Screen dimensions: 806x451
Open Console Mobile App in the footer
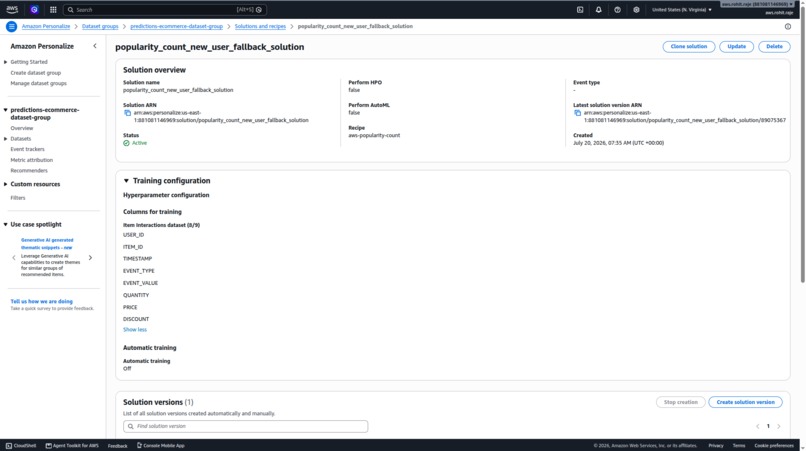[x=160, y=445]
